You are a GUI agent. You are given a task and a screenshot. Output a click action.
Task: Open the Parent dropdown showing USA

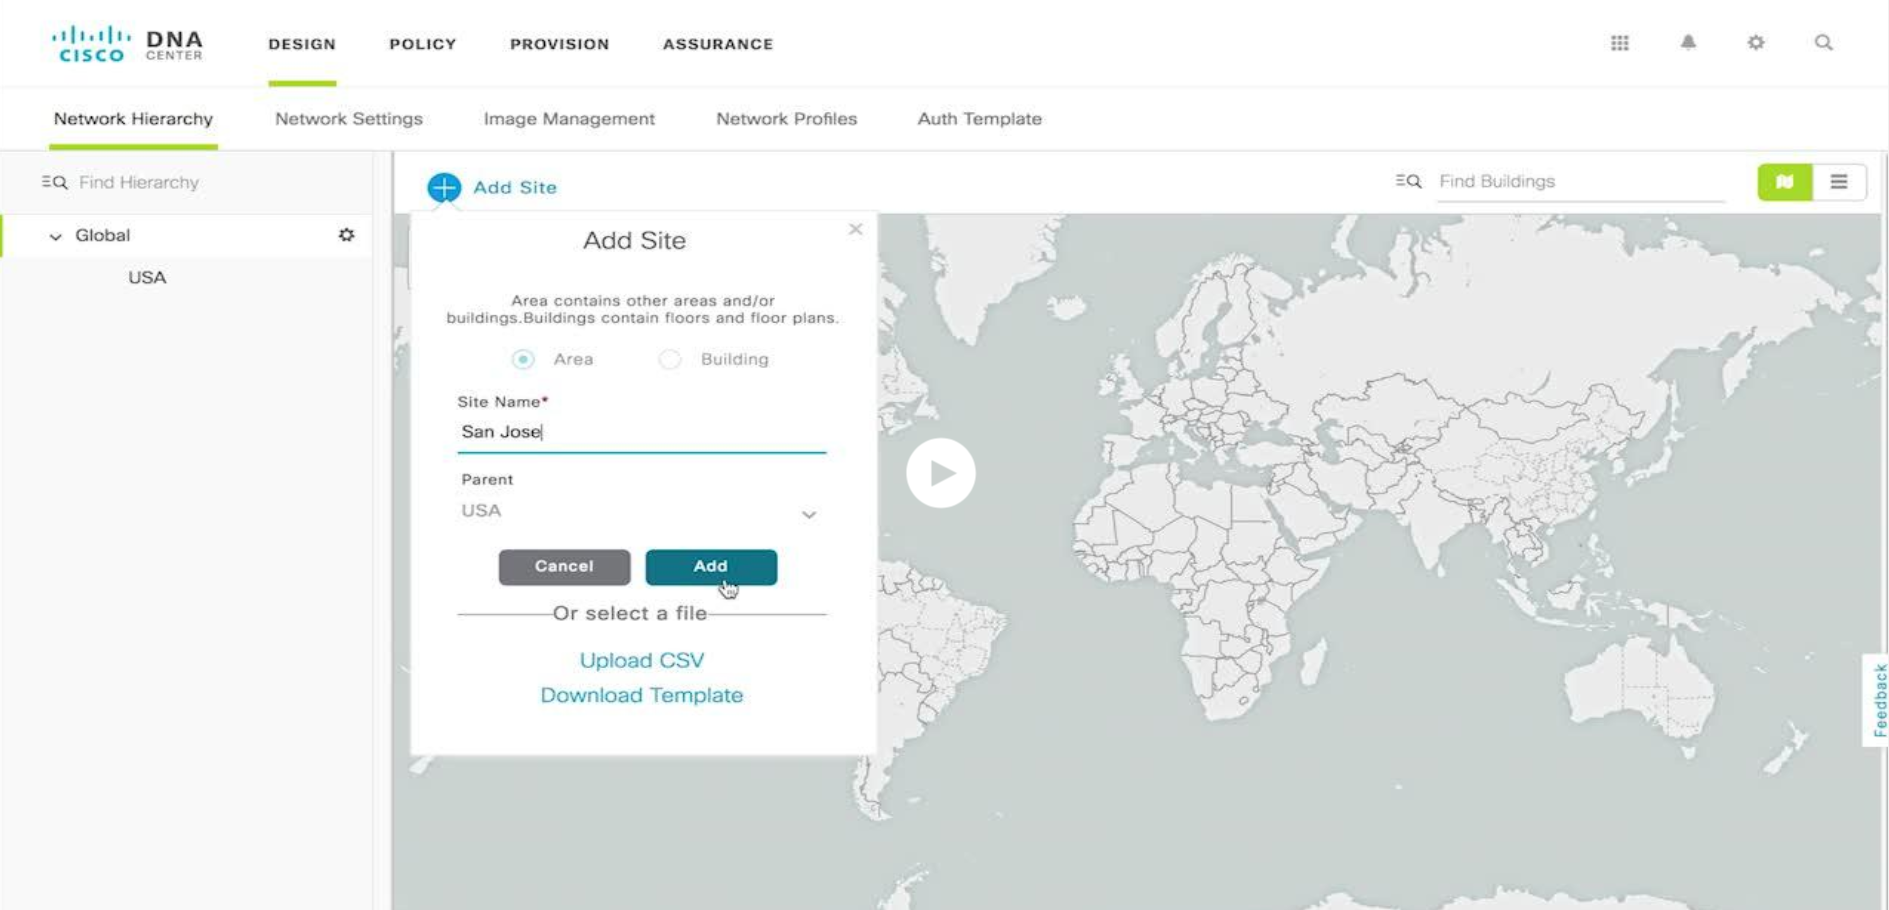click(640, 512)
